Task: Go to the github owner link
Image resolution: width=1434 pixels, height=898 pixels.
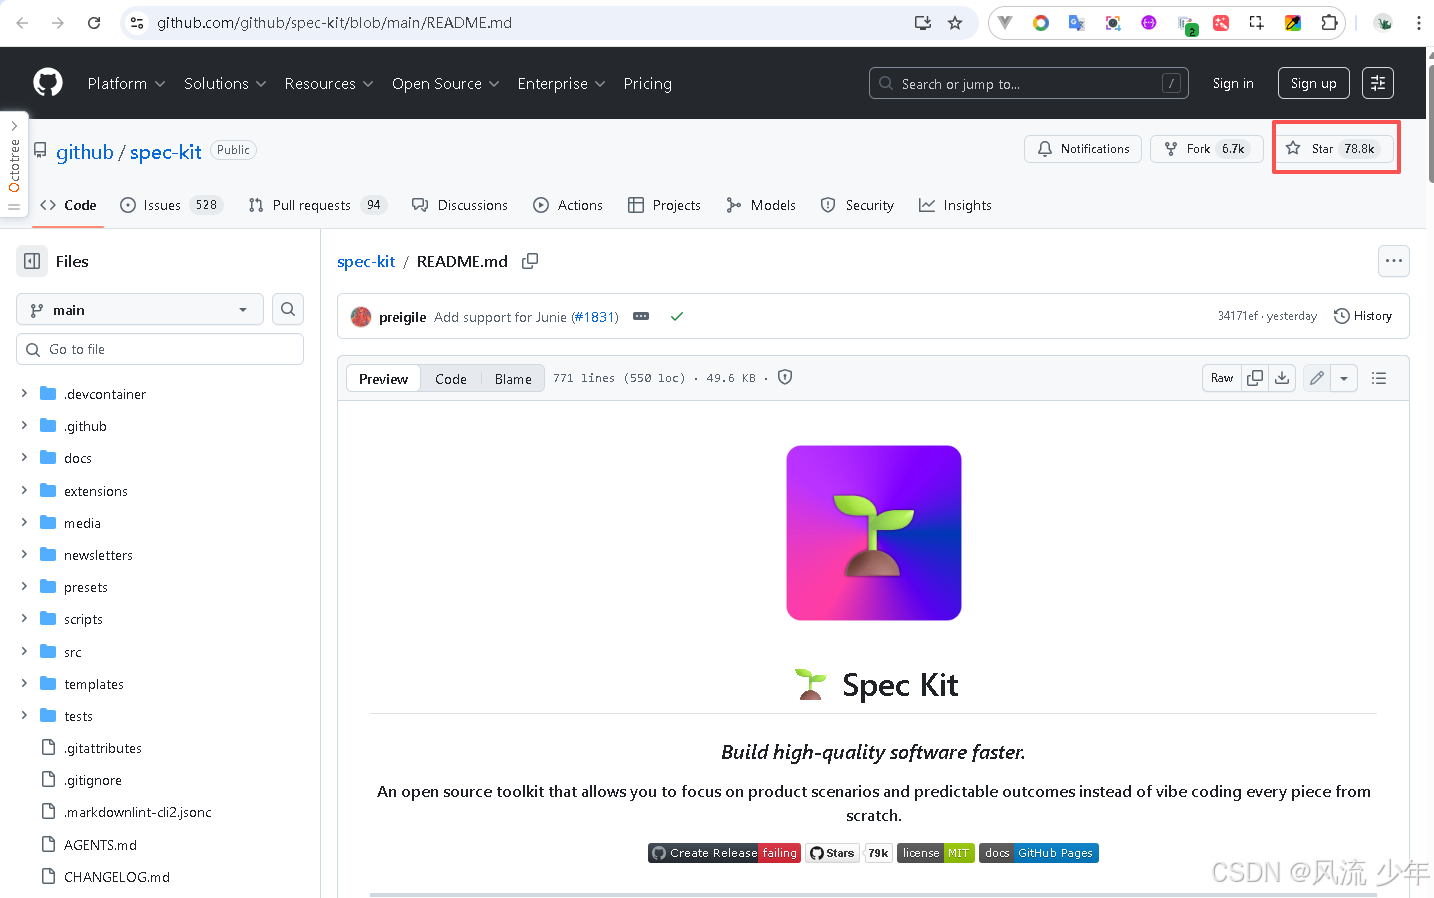Action: (85, 152)
